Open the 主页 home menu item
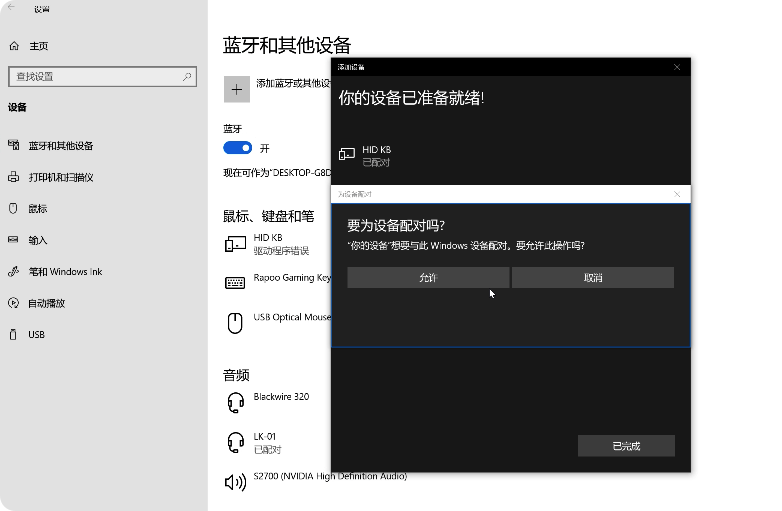Screen dimensions: 782x511 pos(38,46)
